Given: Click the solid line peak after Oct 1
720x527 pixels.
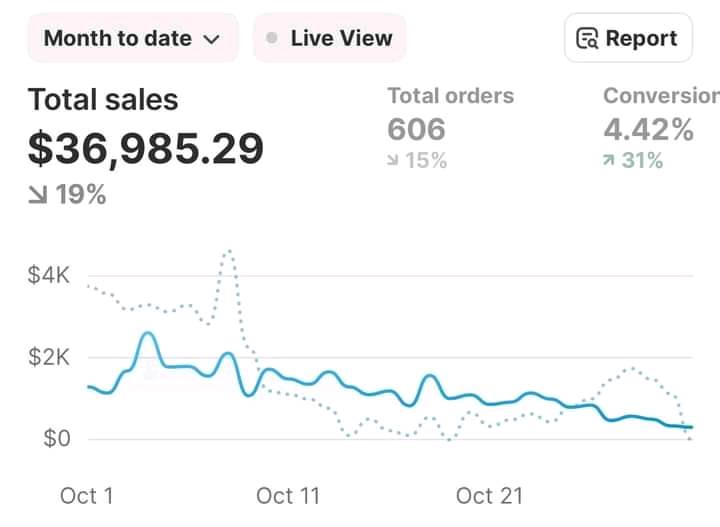Looking at the screenshot, I should (x=148, y=334).
